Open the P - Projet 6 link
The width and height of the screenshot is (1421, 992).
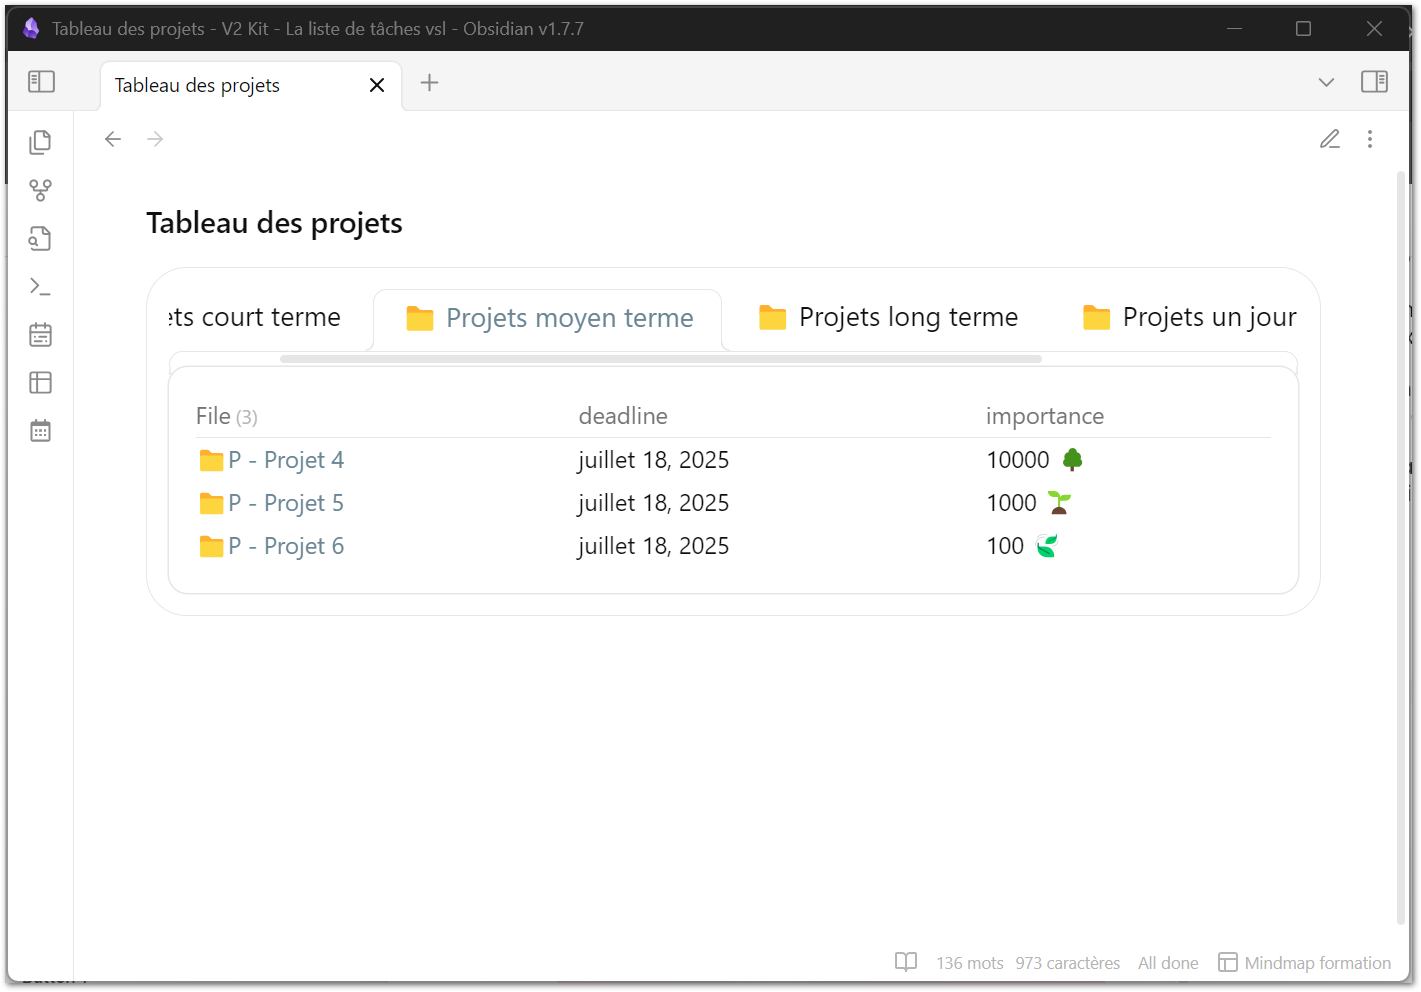(285, 546)
